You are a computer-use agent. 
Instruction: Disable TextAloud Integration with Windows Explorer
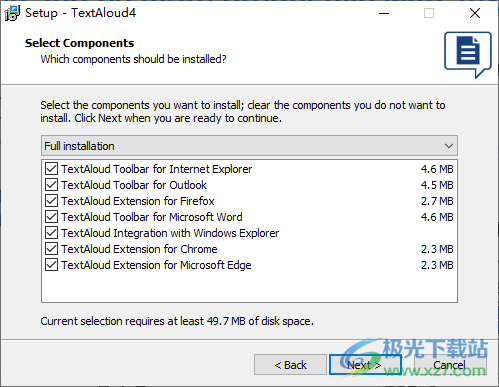coord(51,233)
